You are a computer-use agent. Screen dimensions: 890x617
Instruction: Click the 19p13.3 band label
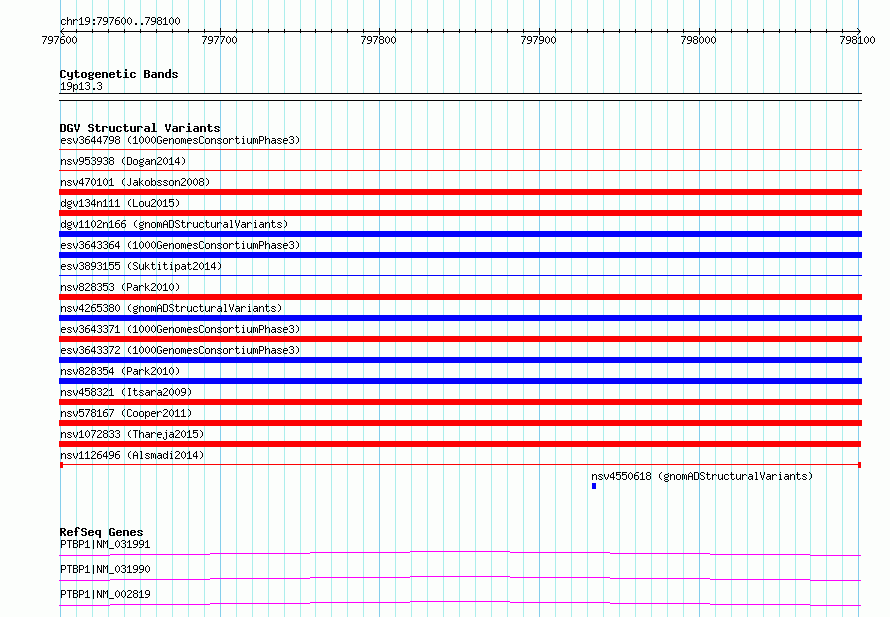coord(81,86)
